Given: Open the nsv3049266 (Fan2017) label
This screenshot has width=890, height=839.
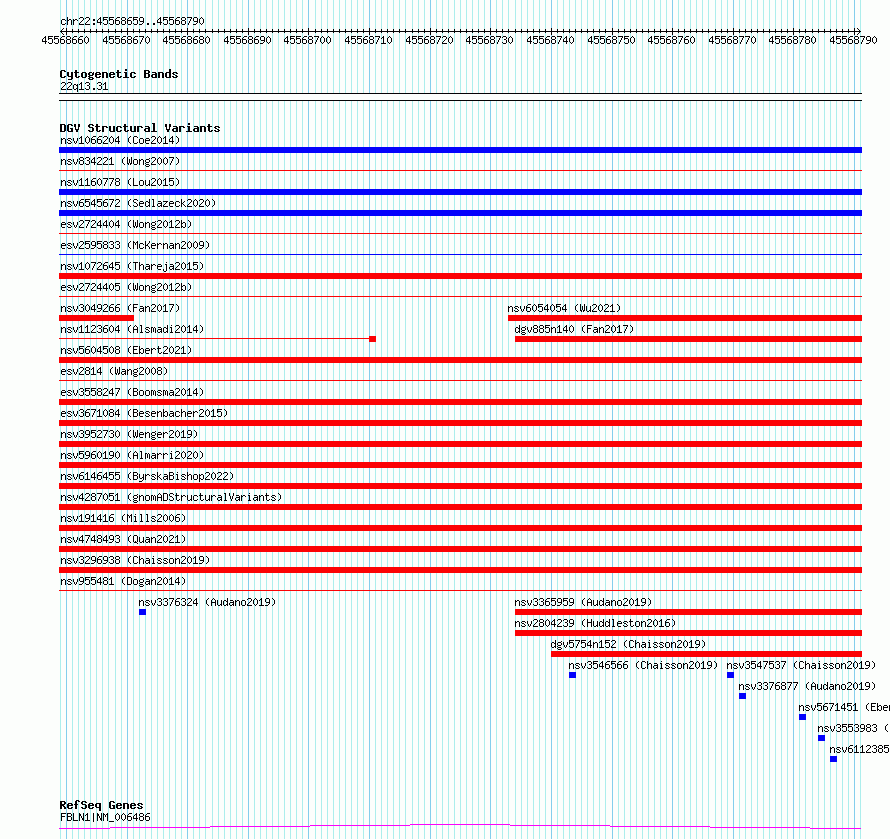Looking at the screenshot, I should (x=120, y=308).
